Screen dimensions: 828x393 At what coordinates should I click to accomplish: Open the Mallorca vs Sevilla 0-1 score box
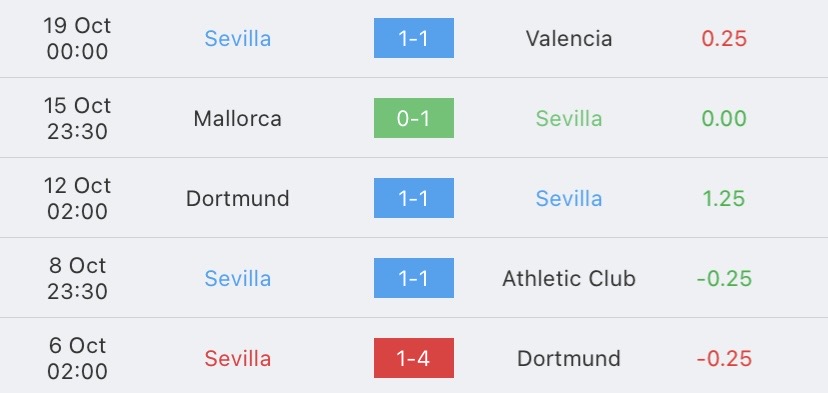(413, 118)
